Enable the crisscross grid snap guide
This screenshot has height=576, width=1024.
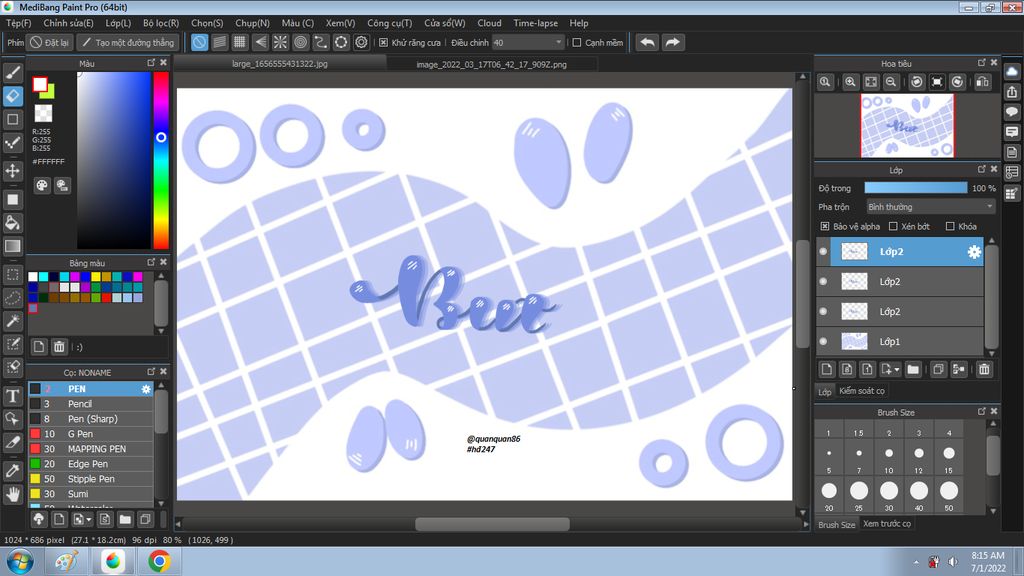click(240, 42)
